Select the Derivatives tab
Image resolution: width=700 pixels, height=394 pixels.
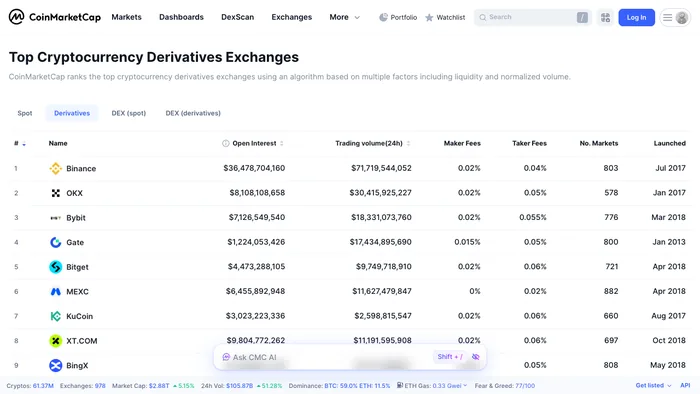72,113
